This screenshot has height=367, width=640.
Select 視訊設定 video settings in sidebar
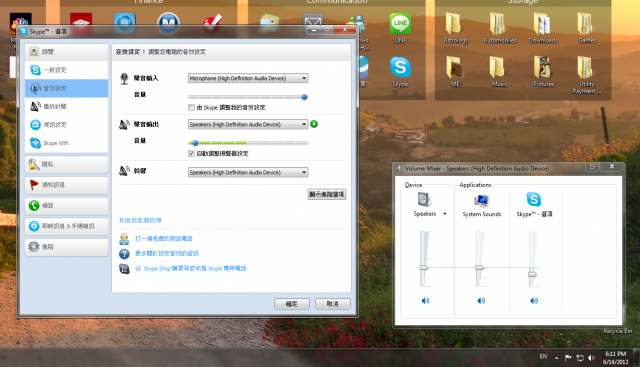tap(67, 125)
